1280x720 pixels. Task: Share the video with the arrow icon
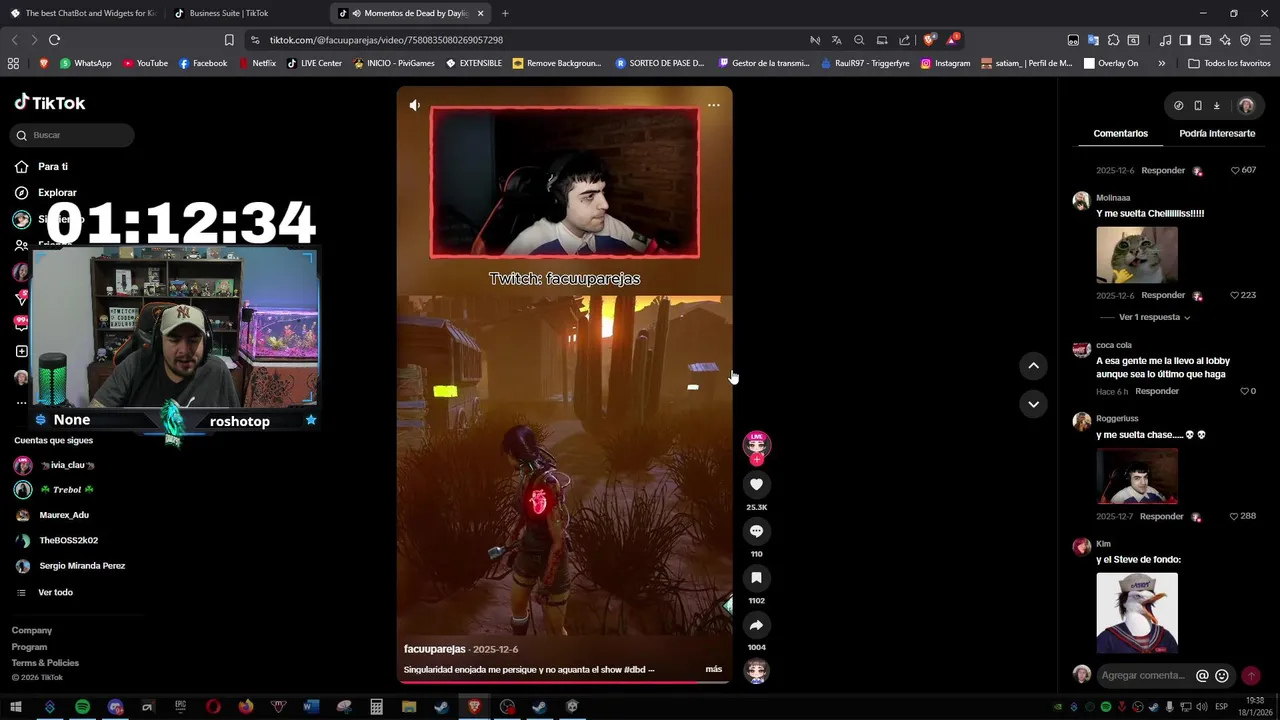point(756,625)
